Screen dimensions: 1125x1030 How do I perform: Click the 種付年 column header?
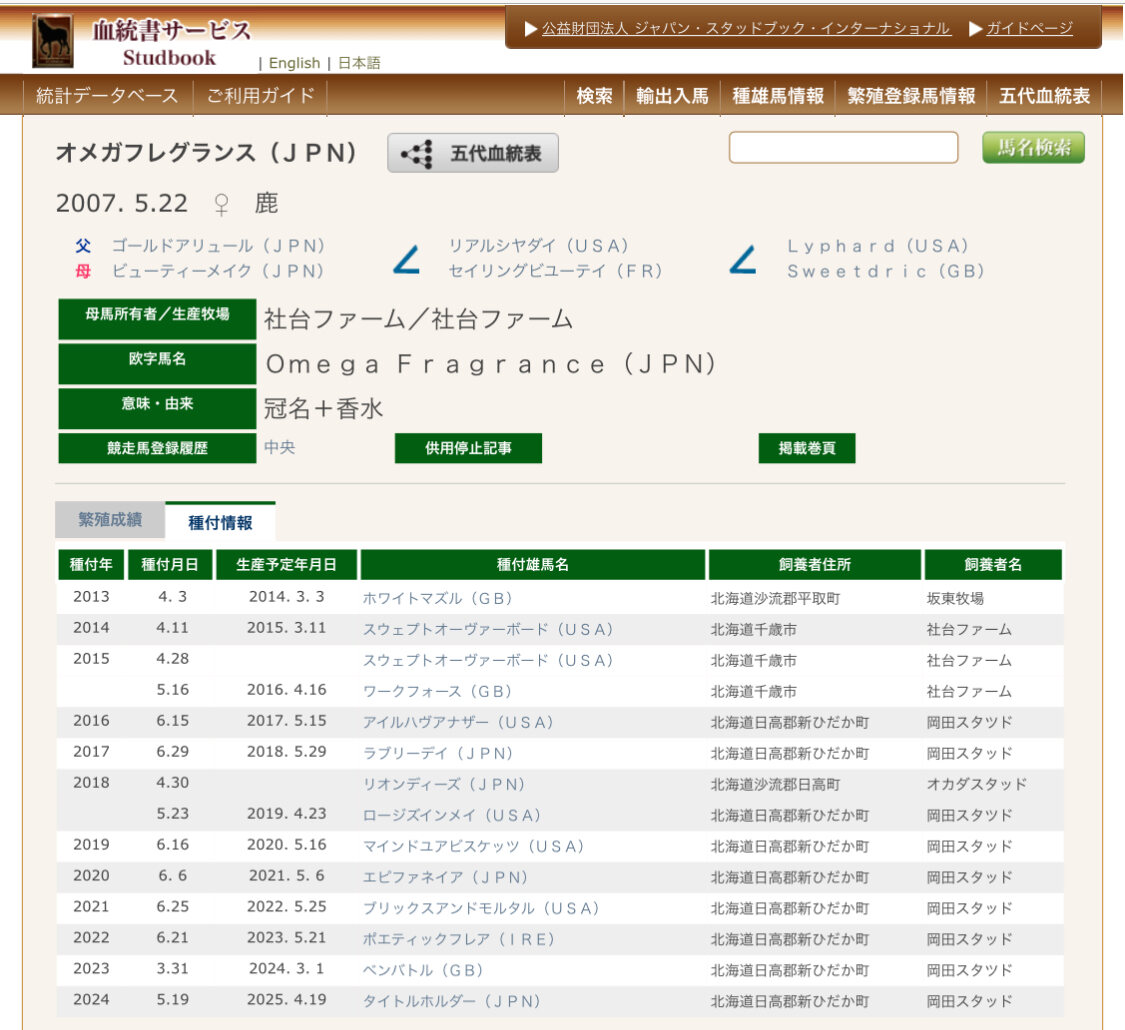[91, 564]
